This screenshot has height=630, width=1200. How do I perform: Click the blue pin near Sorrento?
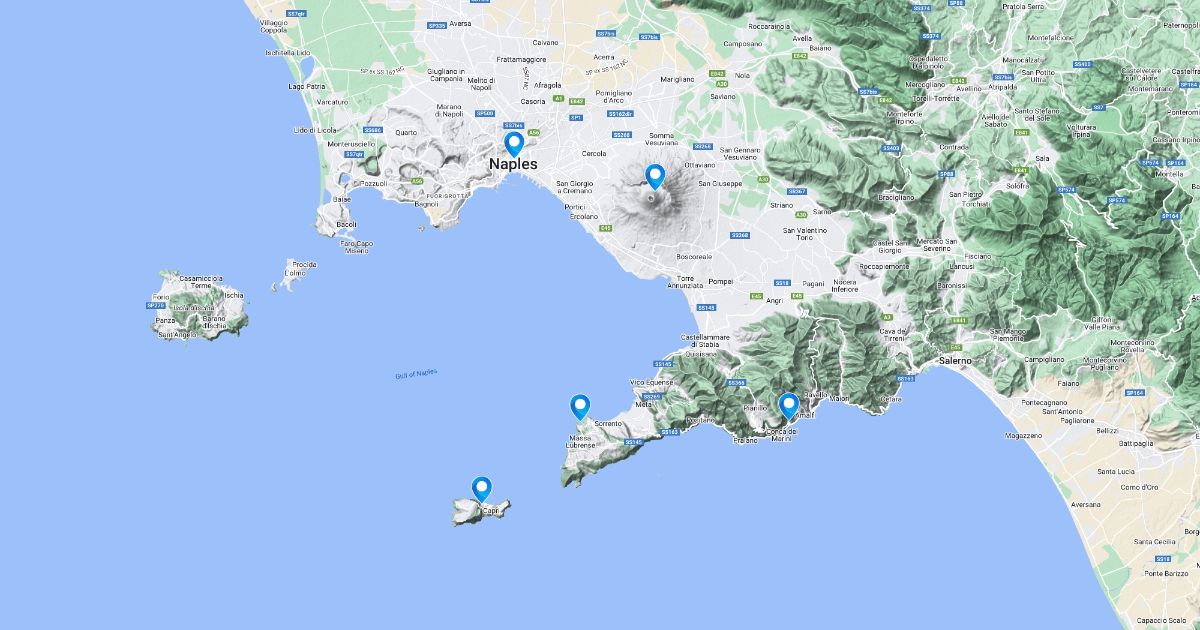[x=579, y=407]
